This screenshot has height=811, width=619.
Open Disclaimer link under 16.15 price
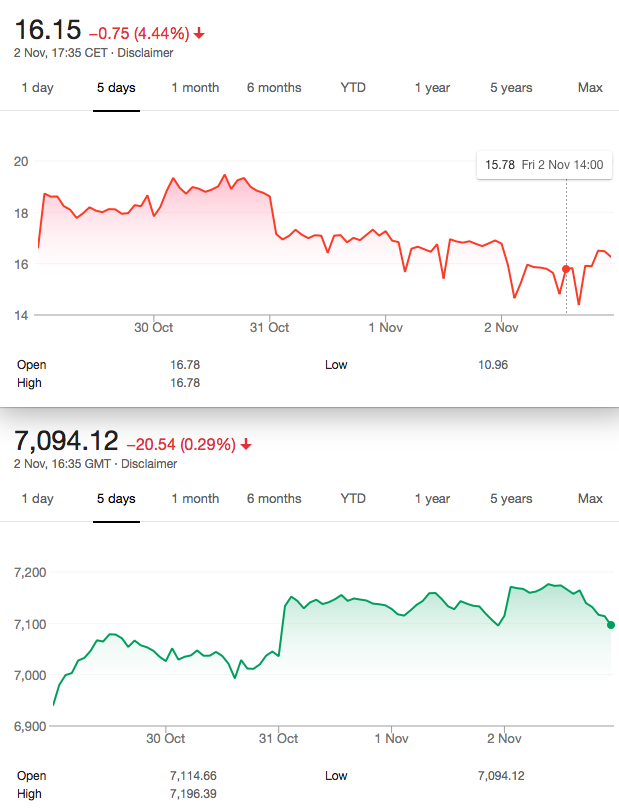coord(147,53)
